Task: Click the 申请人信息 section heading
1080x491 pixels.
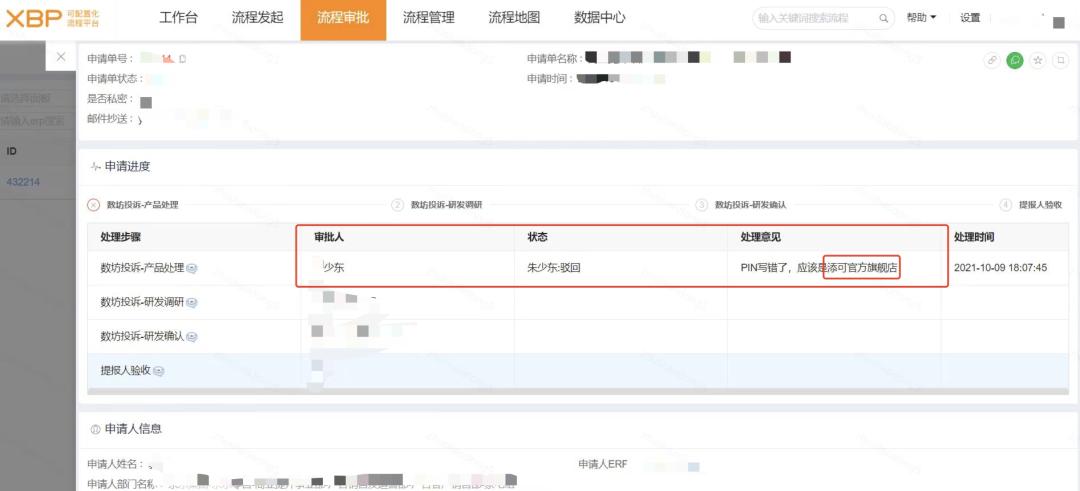Action: 133,429
